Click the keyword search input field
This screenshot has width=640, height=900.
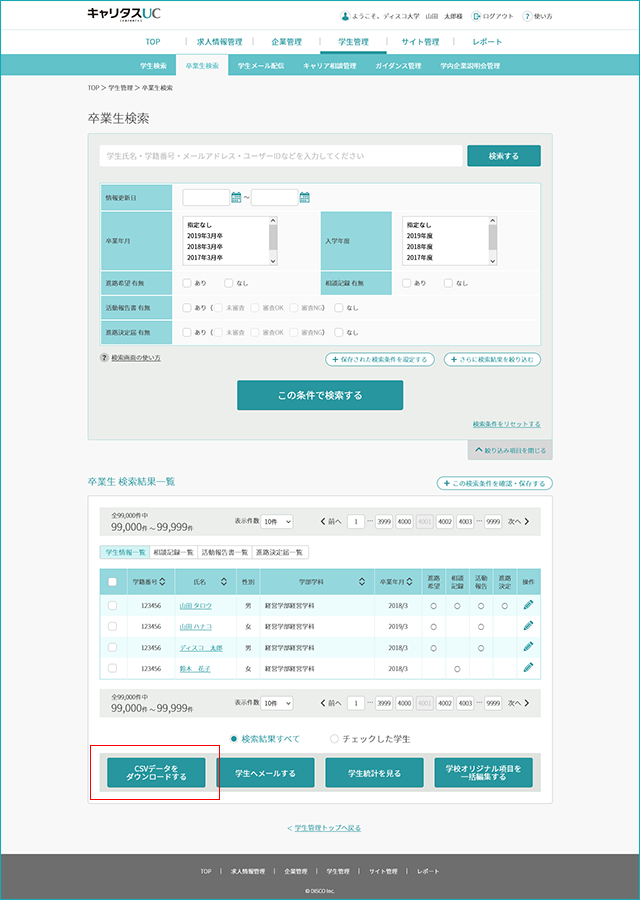click(x=281, y=156)
